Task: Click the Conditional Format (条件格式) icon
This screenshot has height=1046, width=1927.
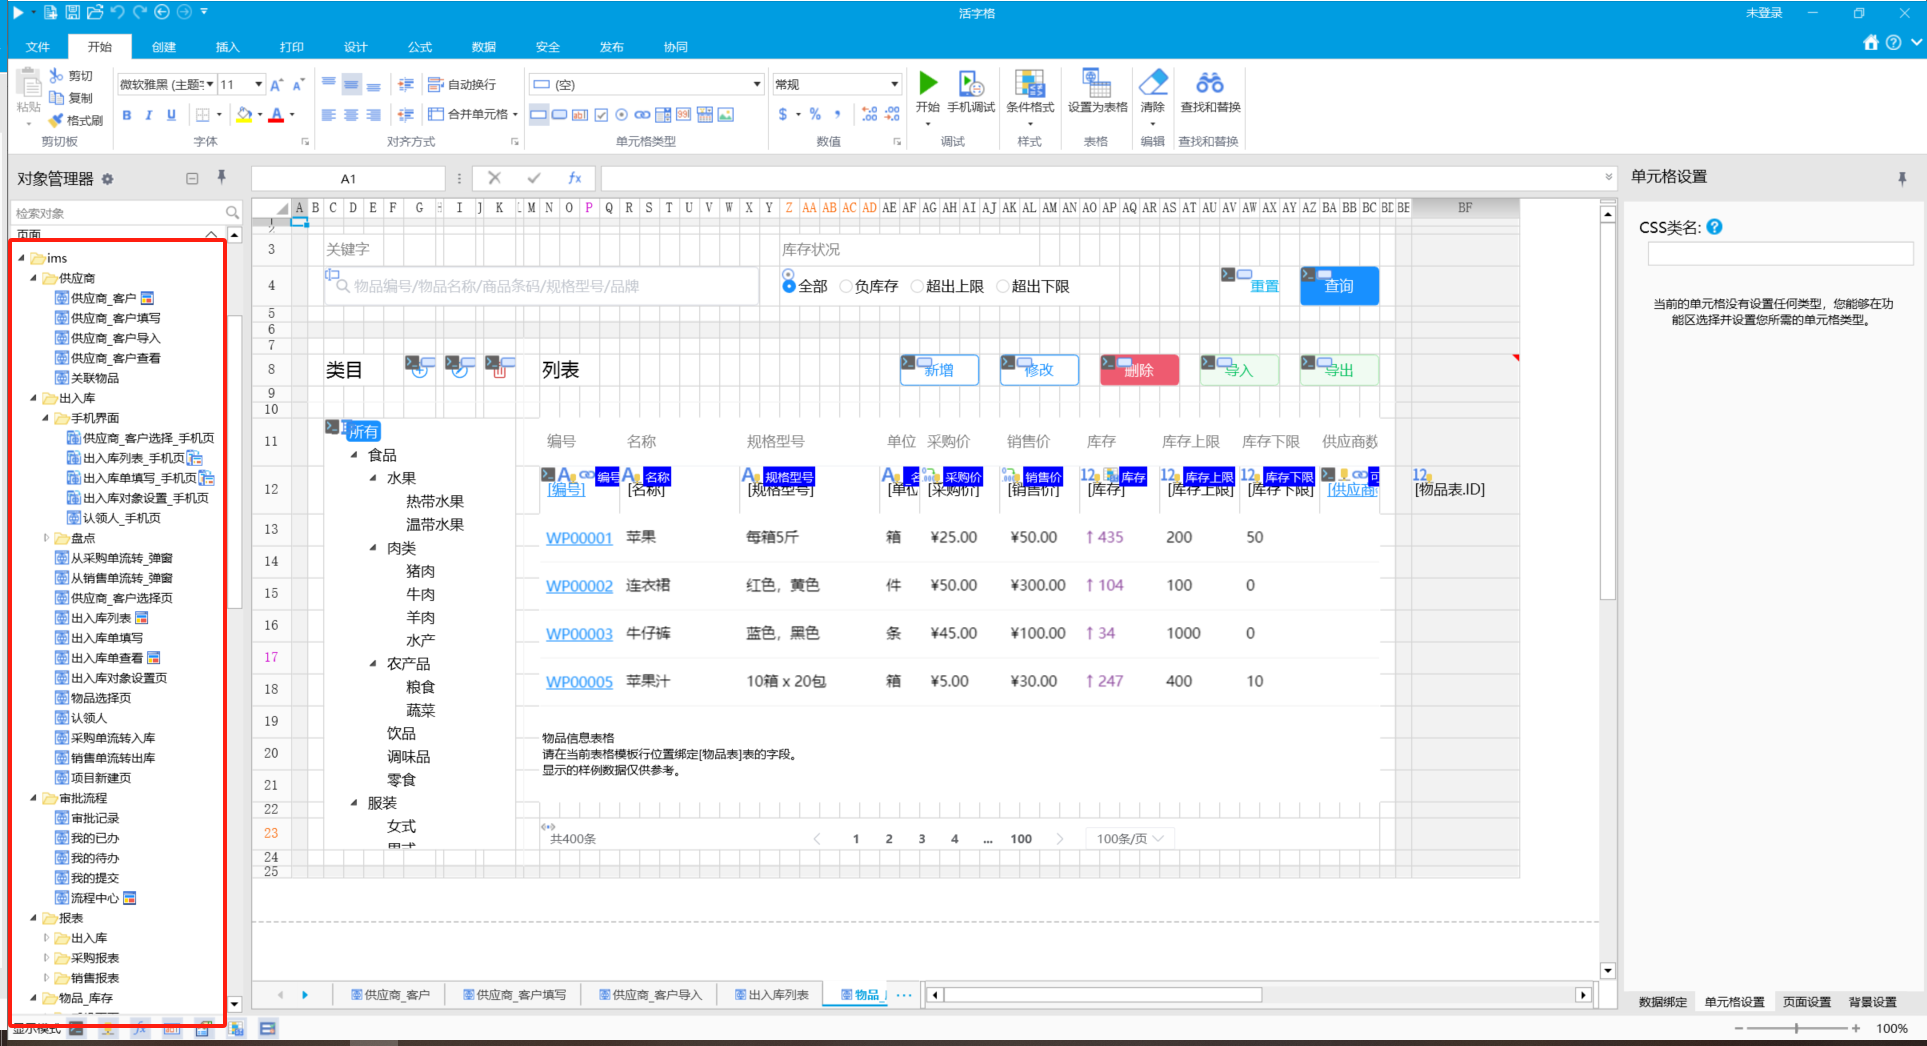Action: (x=1029, y=83)
